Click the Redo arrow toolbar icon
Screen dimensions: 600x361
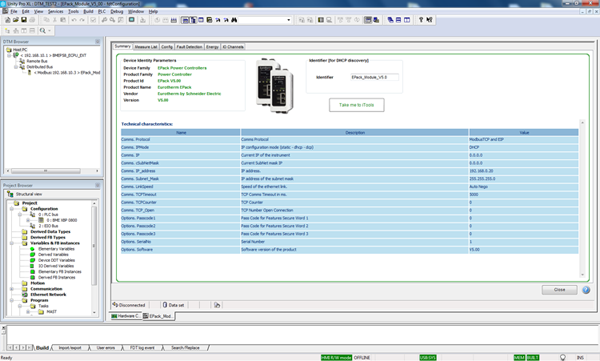(x=82, y=20)
